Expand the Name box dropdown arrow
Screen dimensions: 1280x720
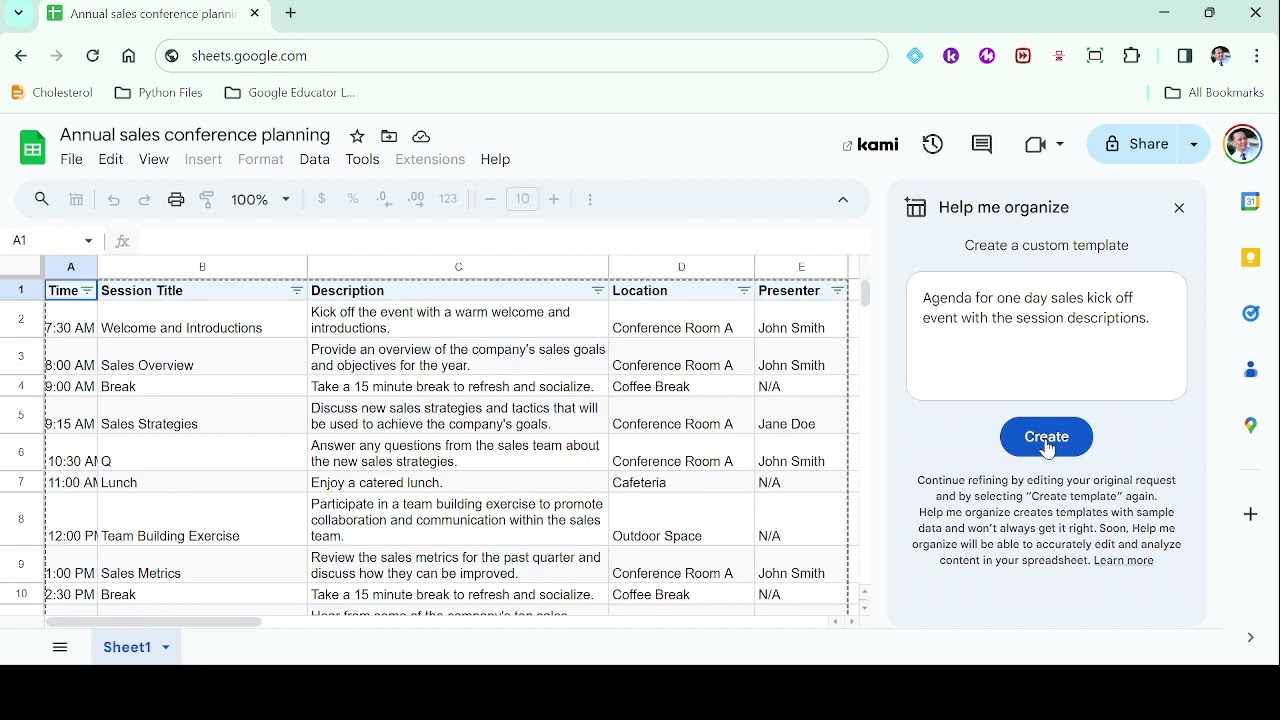click(89, 241)
